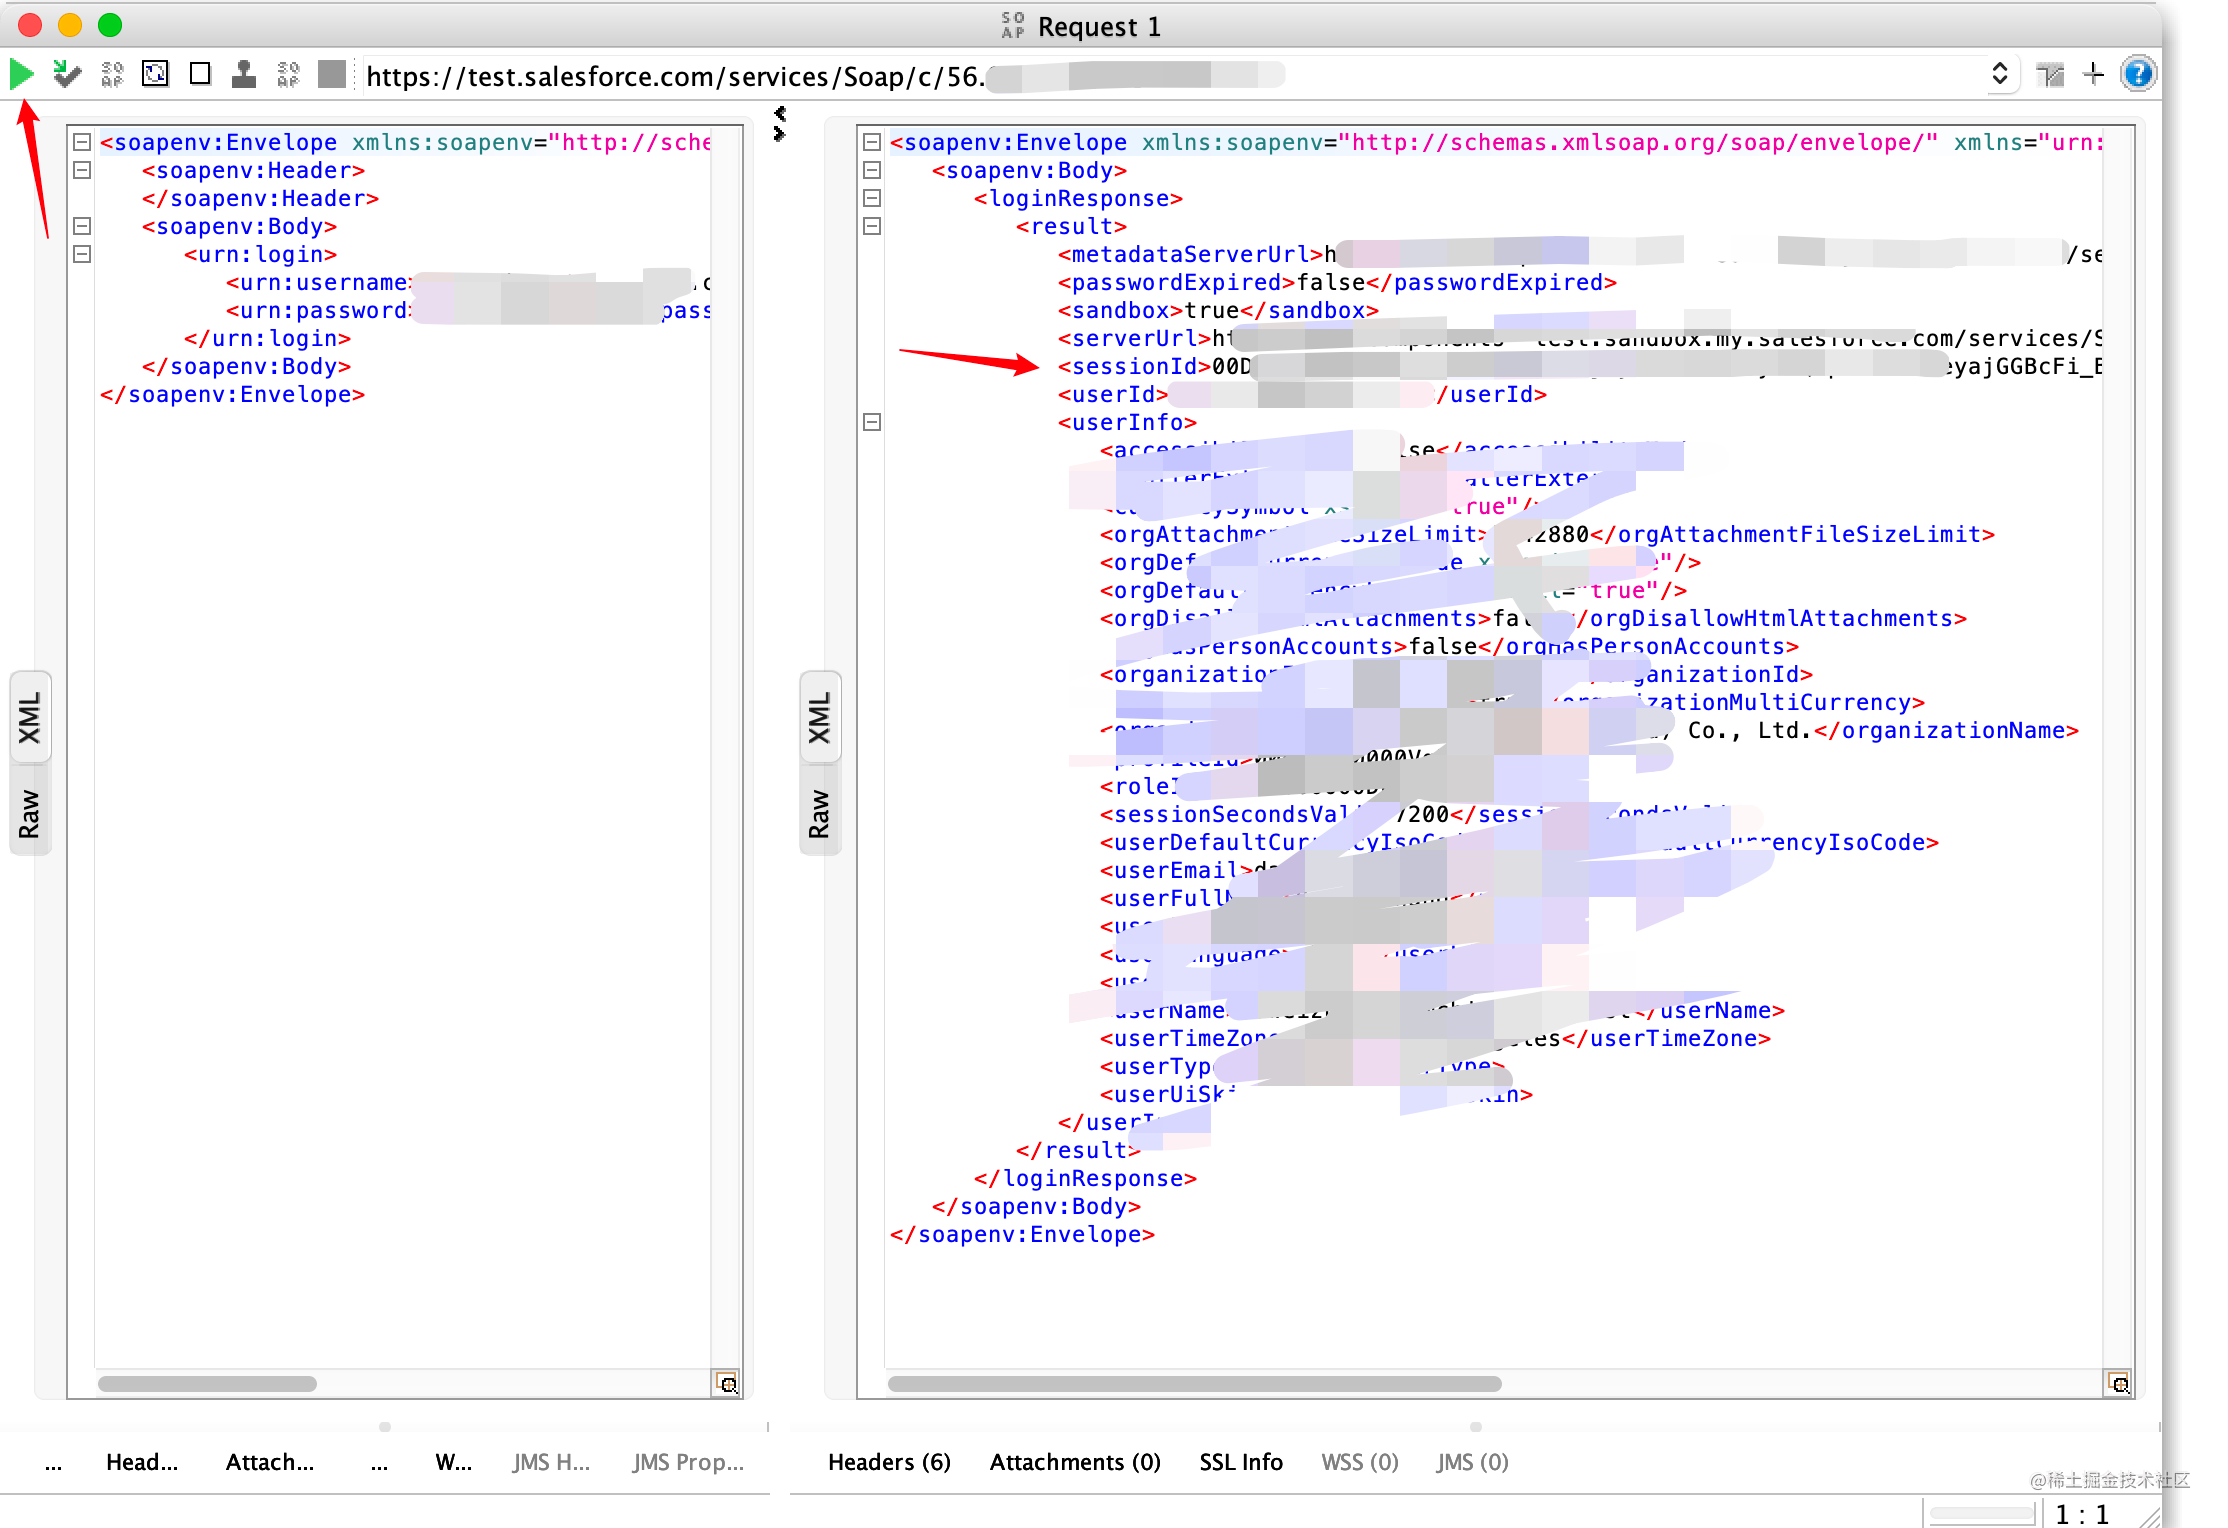
Task: Open response WSS (0) tab
Action: (x=1360, y=1462)
